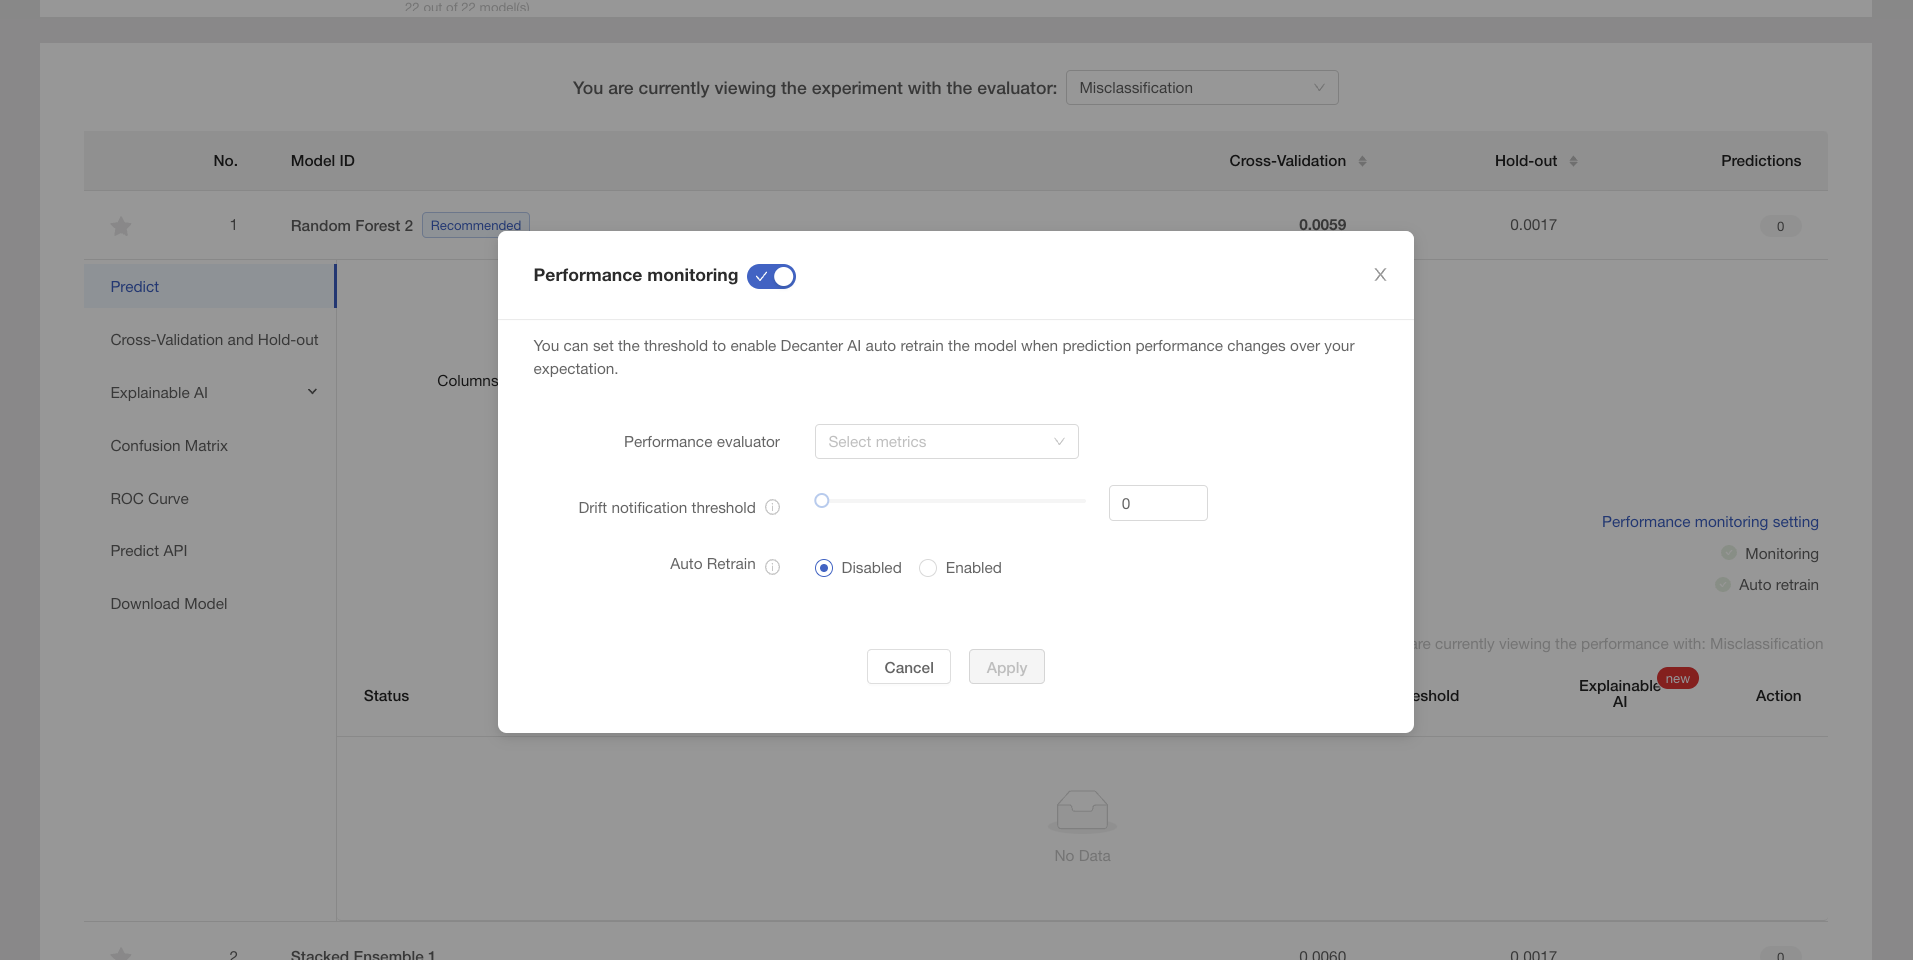This screenshot has width=1913, height=960.
Task: Open Performance monitoring setting link
Action: pyautogui.click(x=1710, y=522)
